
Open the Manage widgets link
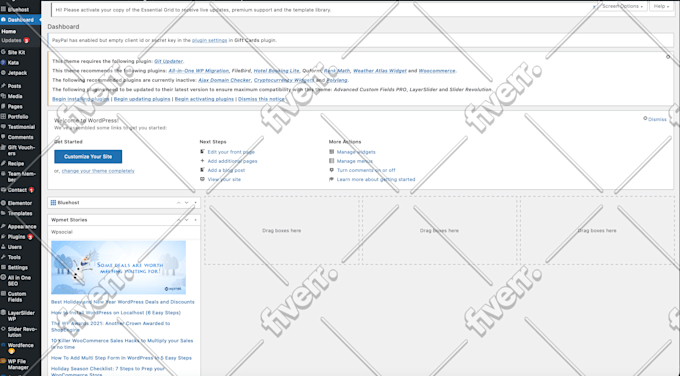[356, 152]
